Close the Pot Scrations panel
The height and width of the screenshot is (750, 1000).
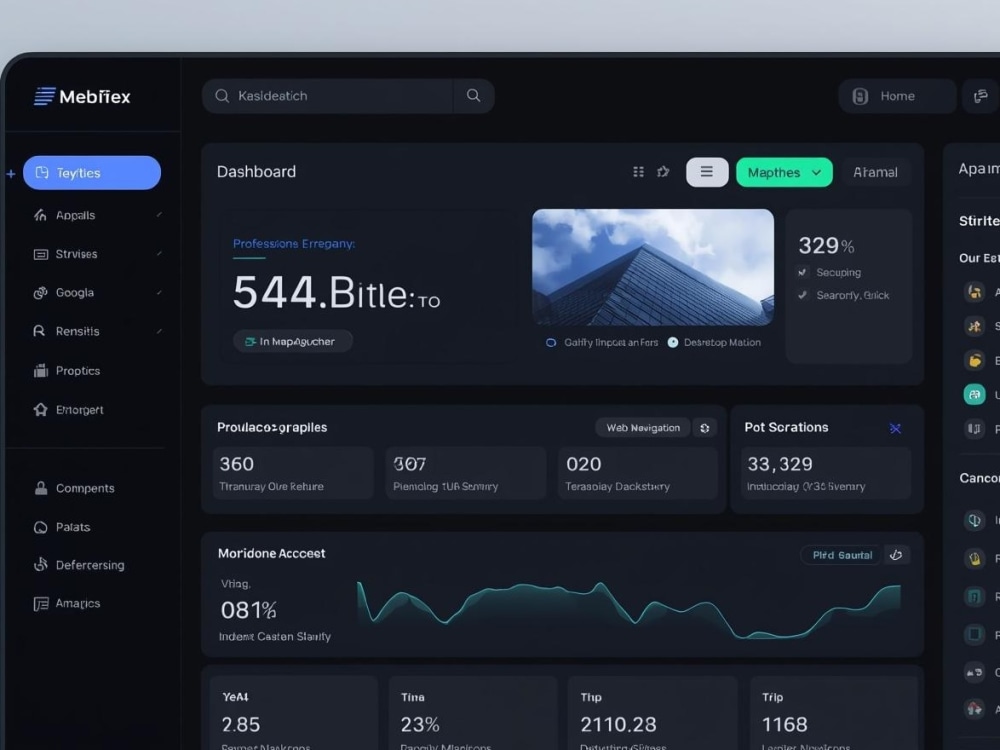[895, 429]
